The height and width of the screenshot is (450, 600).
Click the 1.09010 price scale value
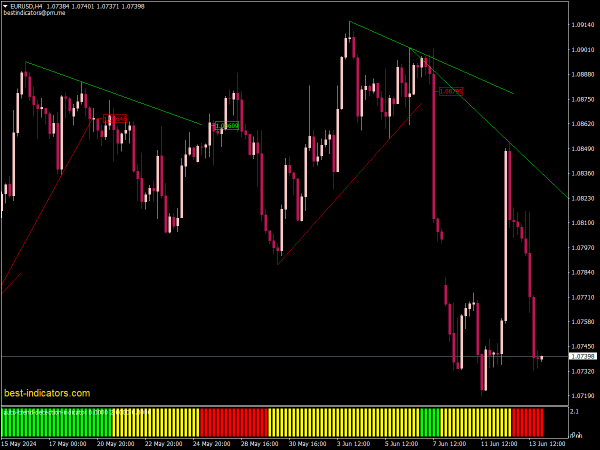click(583, 50)
